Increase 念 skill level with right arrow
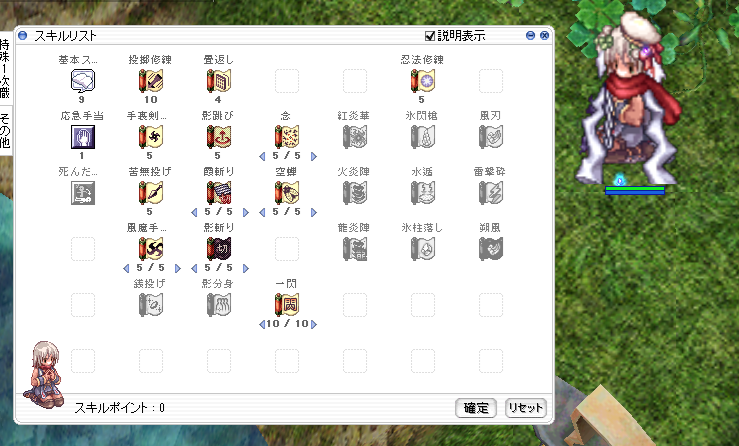This screenshot has height=446, width=739. [314, 157]
